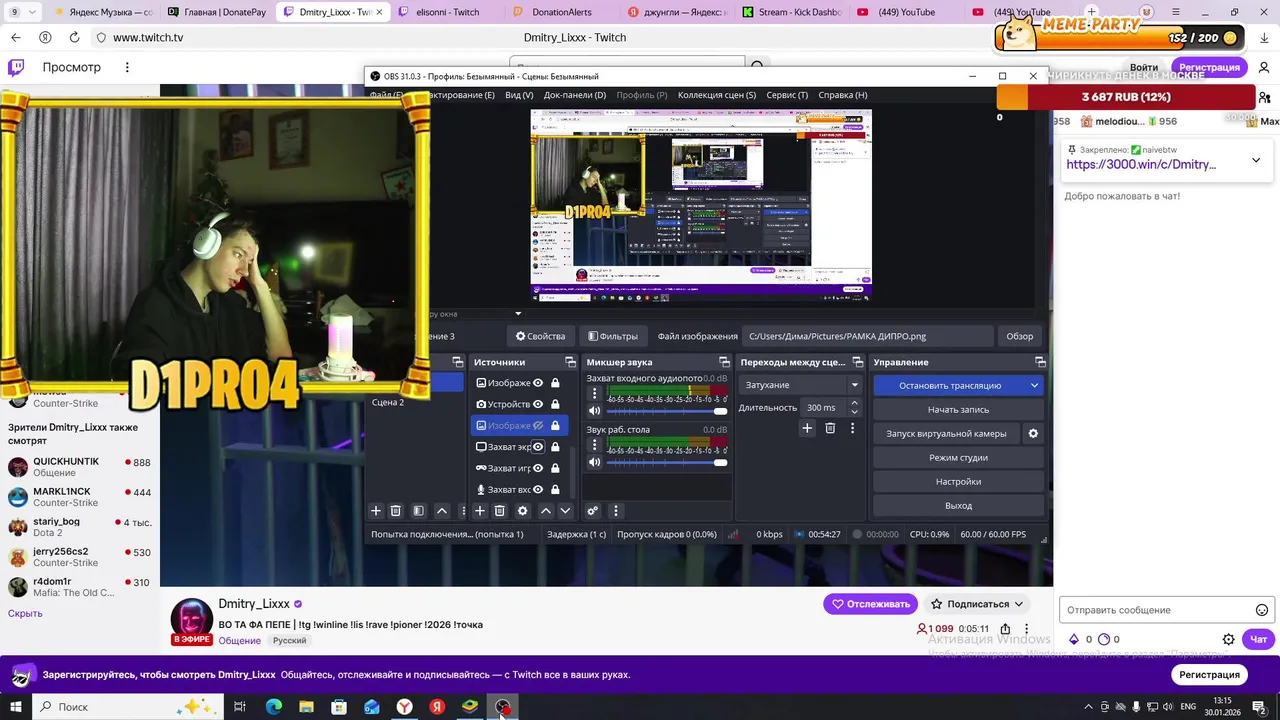Add a new source with the plus icon

480,511
